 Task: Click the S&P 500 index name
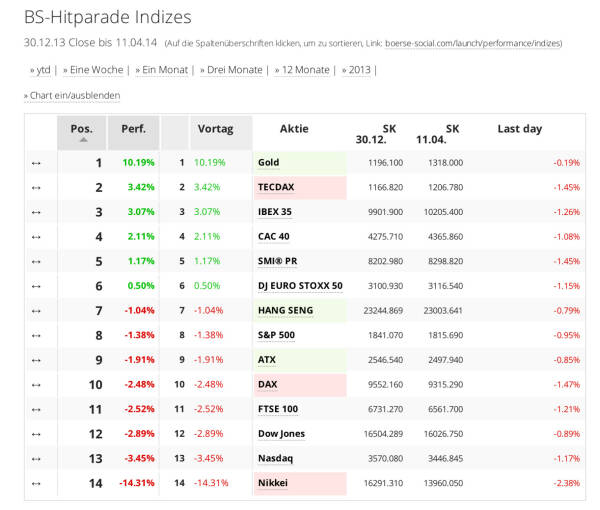276,335
